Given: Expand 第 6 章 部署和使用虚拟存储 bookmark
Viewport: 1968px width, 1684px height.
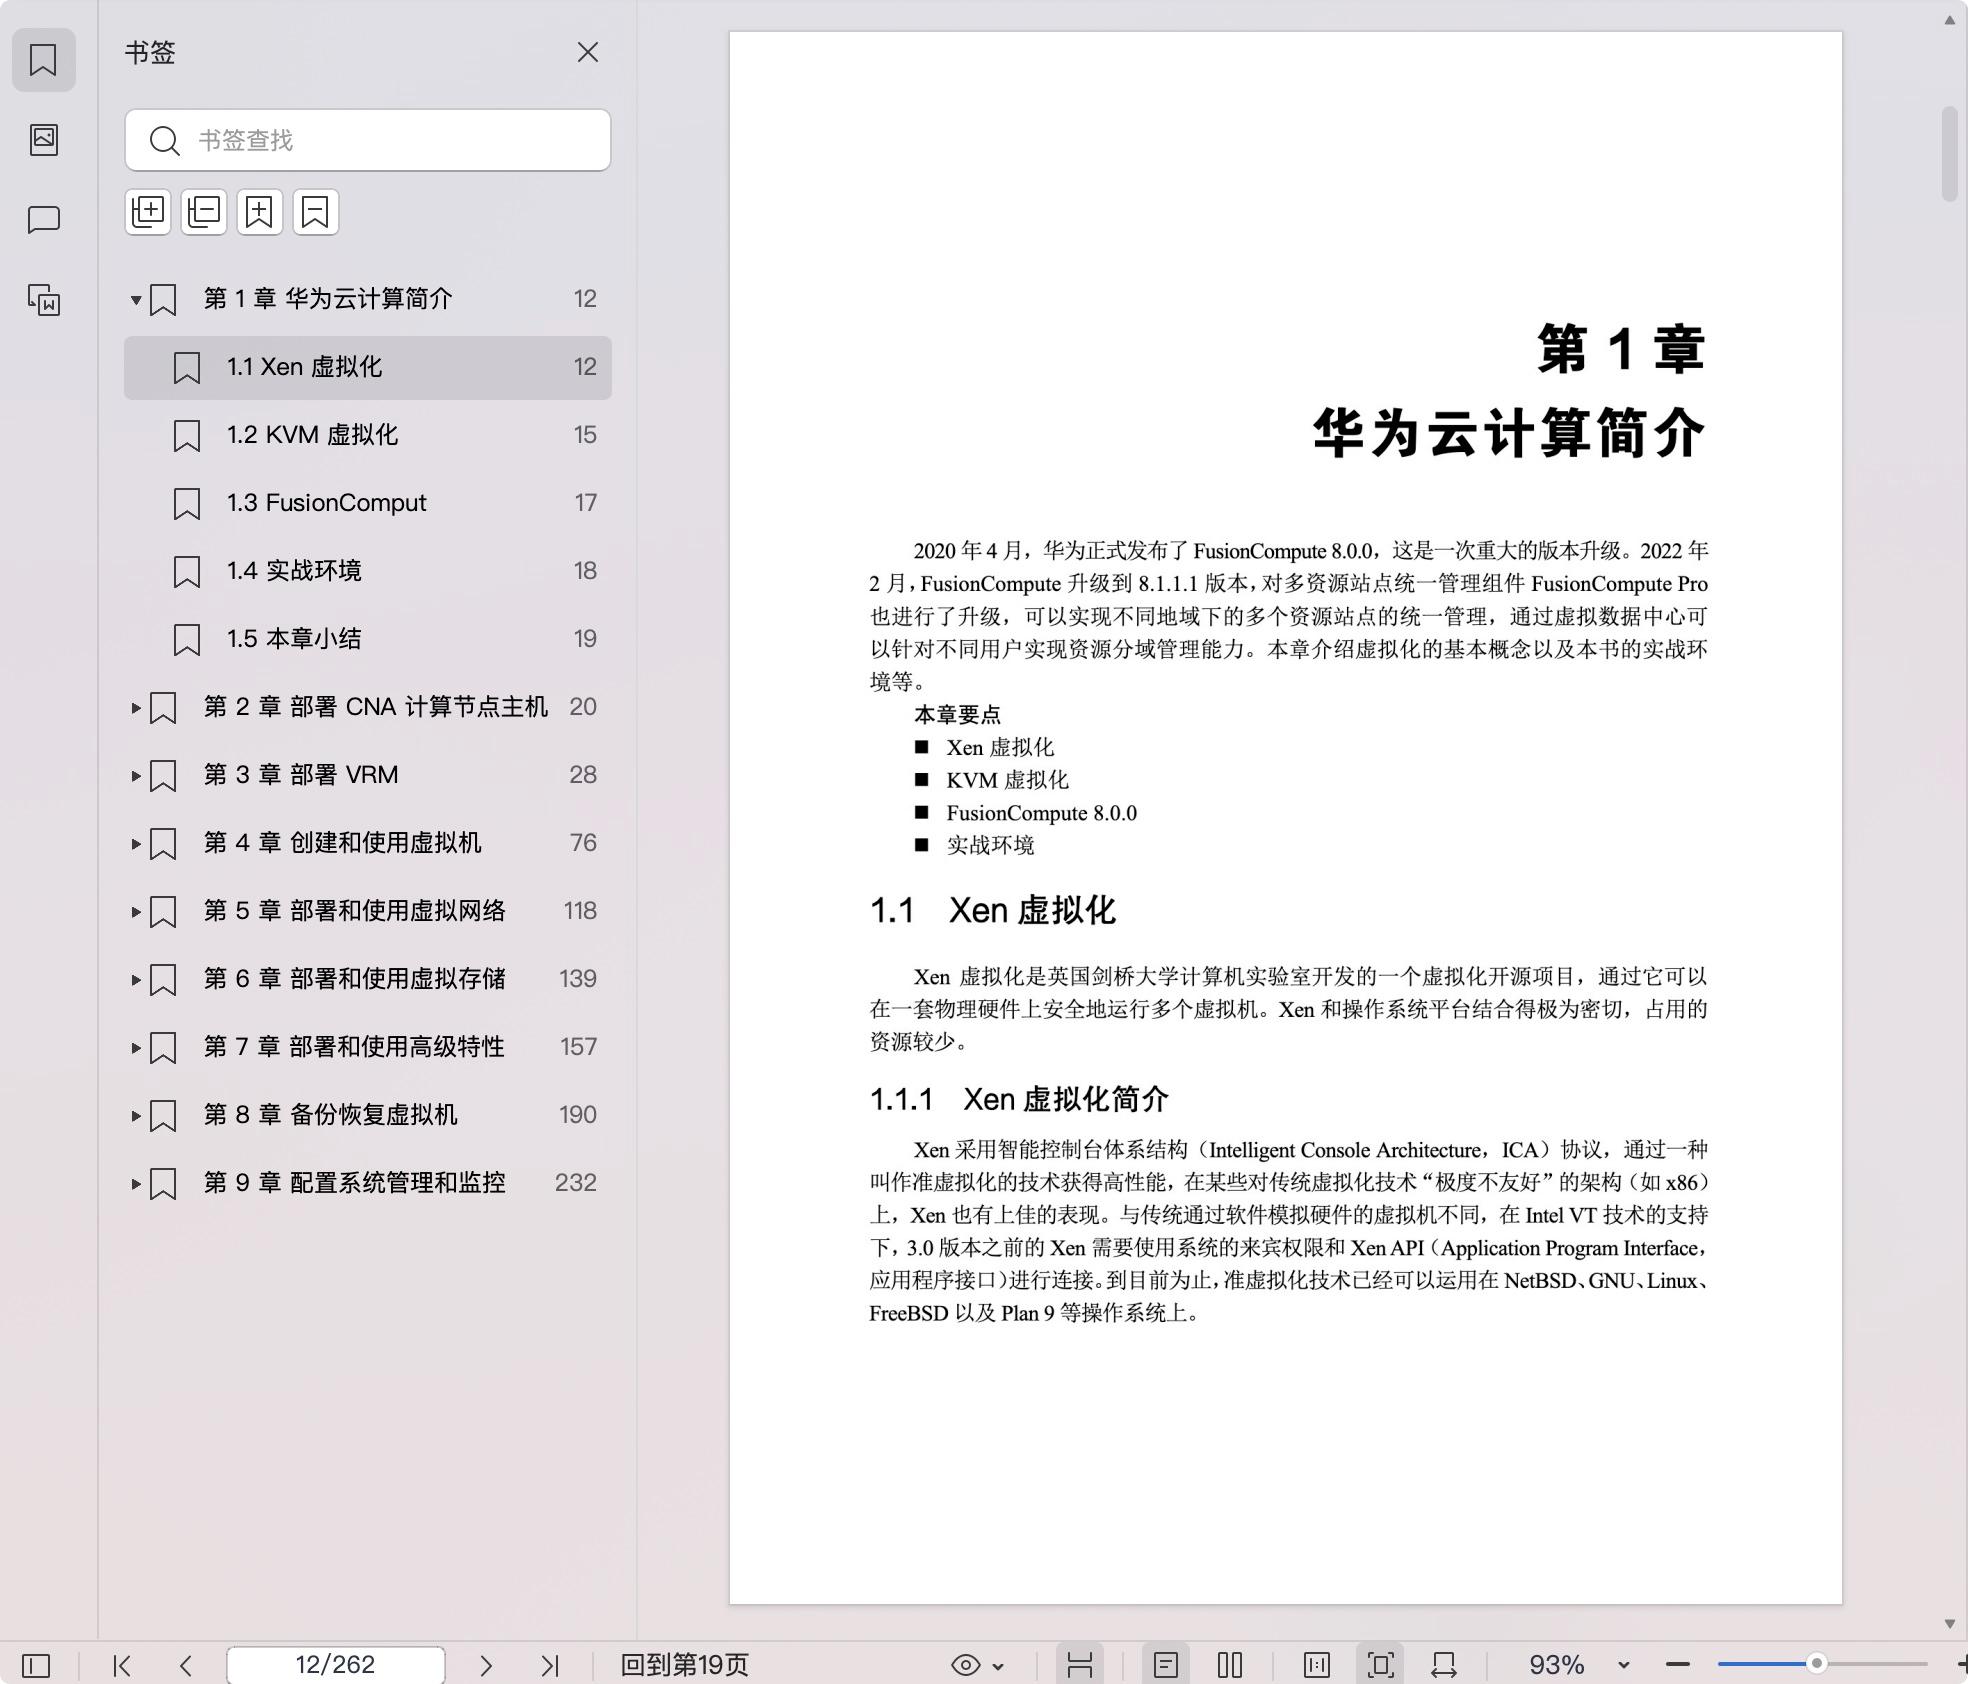Looking at the screenshot, I should click(x=136, y=979).
